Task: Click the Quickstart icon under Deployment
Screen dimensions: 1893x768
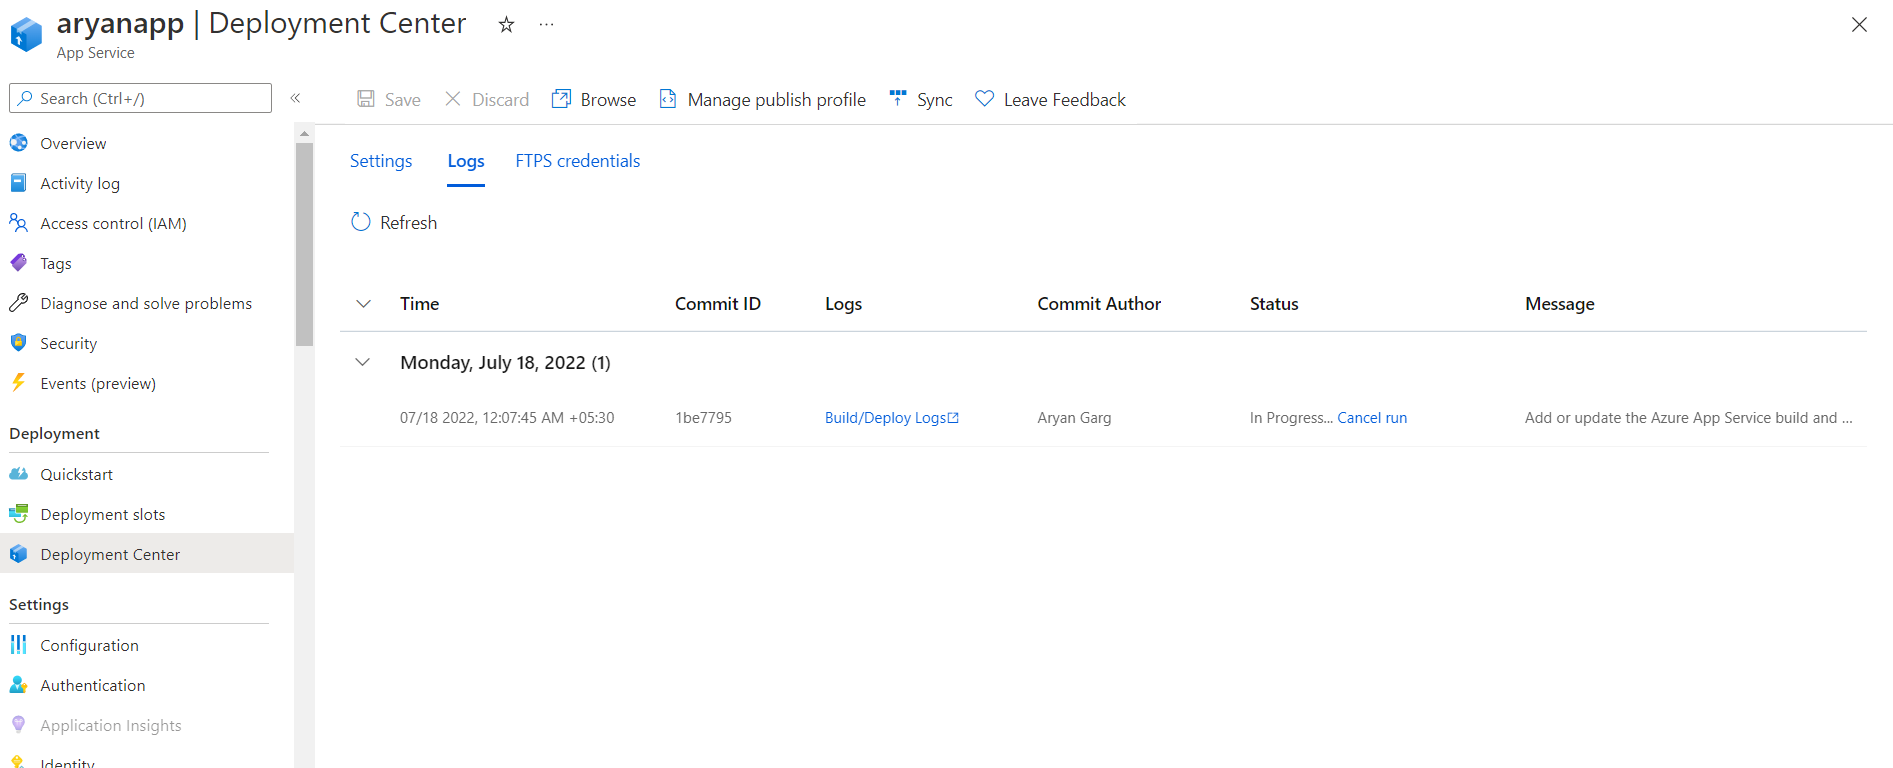Action: (19, 474)
